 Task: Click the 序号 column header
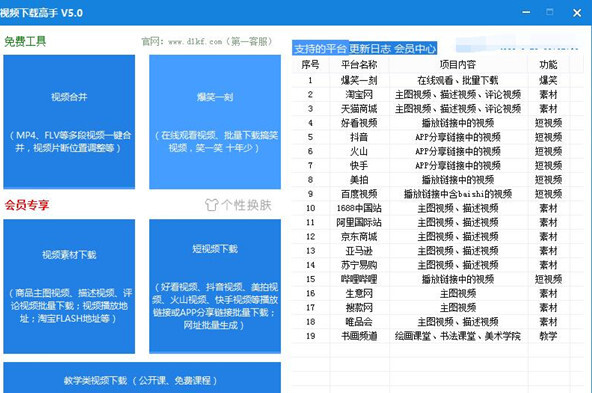tap(310, 65)
